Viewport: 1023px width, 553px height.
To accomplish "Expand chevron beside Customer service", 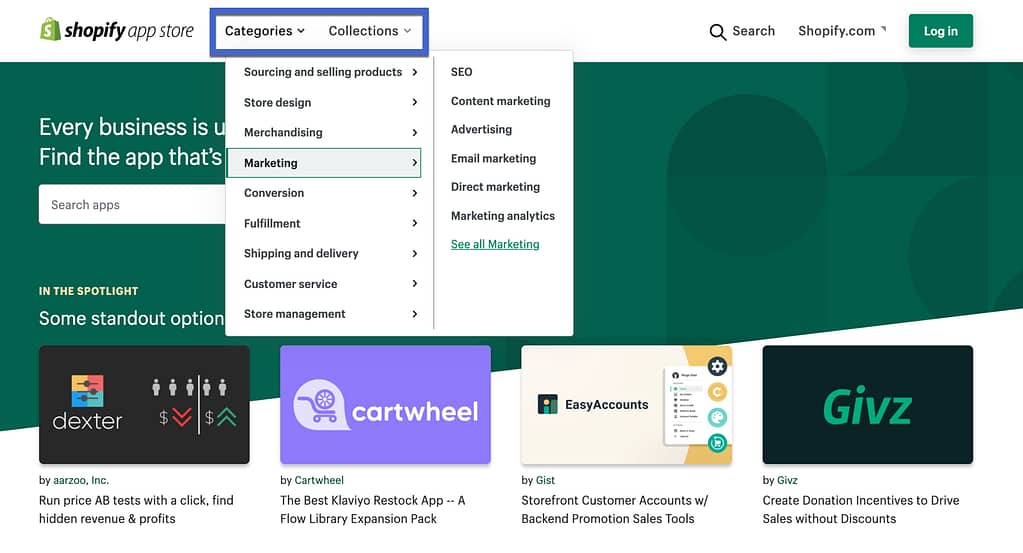I will click(x=414, y=284).
